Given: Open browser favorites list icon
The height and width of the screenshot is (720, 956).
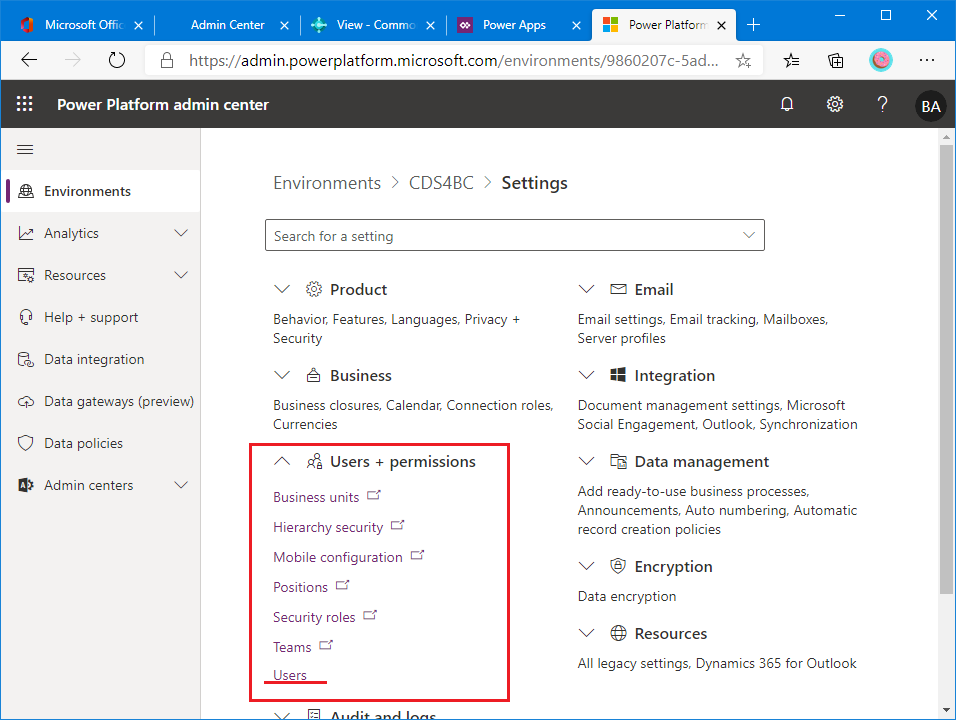Looking at the screenshot, I should [x=791, y=60].
